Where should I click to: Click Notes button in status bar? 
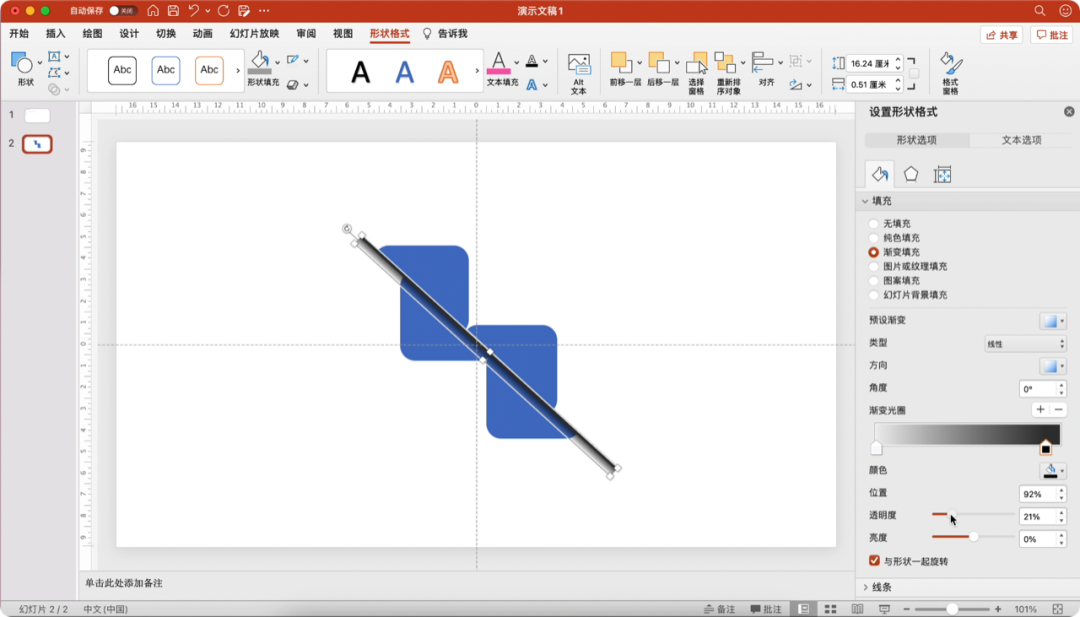(720, 609)
